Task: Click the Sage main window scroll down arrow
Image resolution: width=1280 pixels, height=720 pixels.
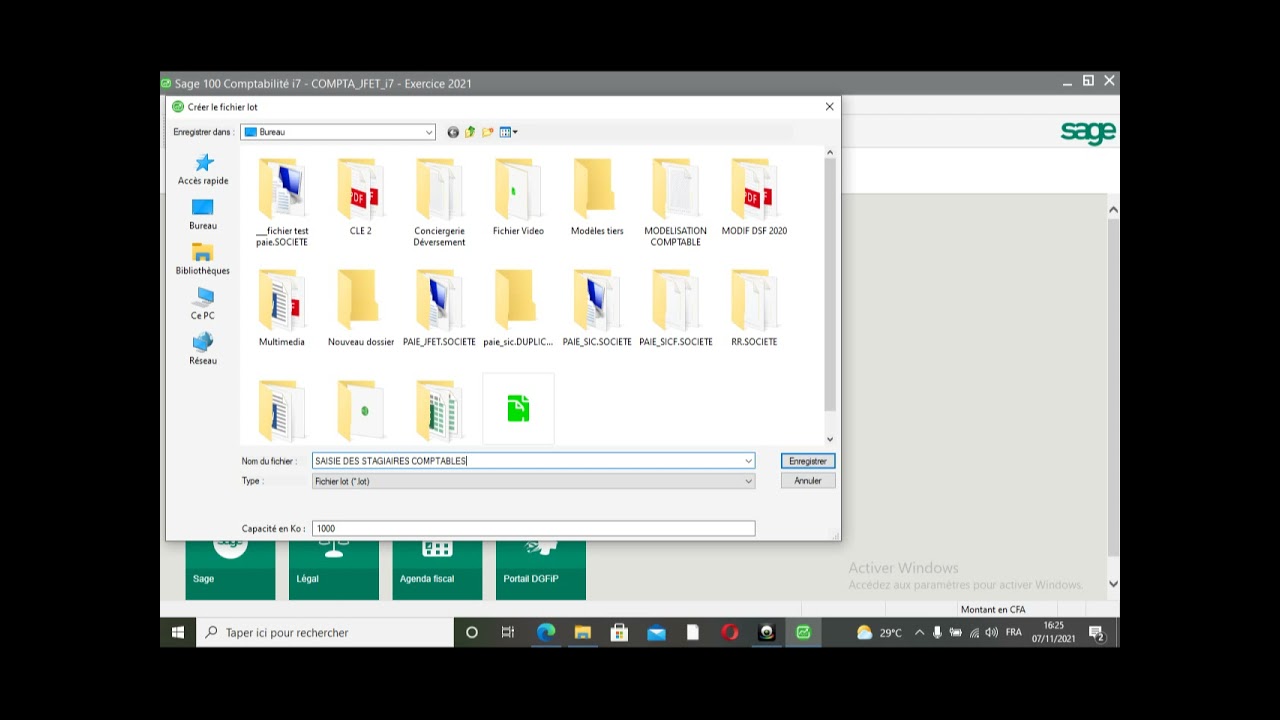Action: (1113, 584)
